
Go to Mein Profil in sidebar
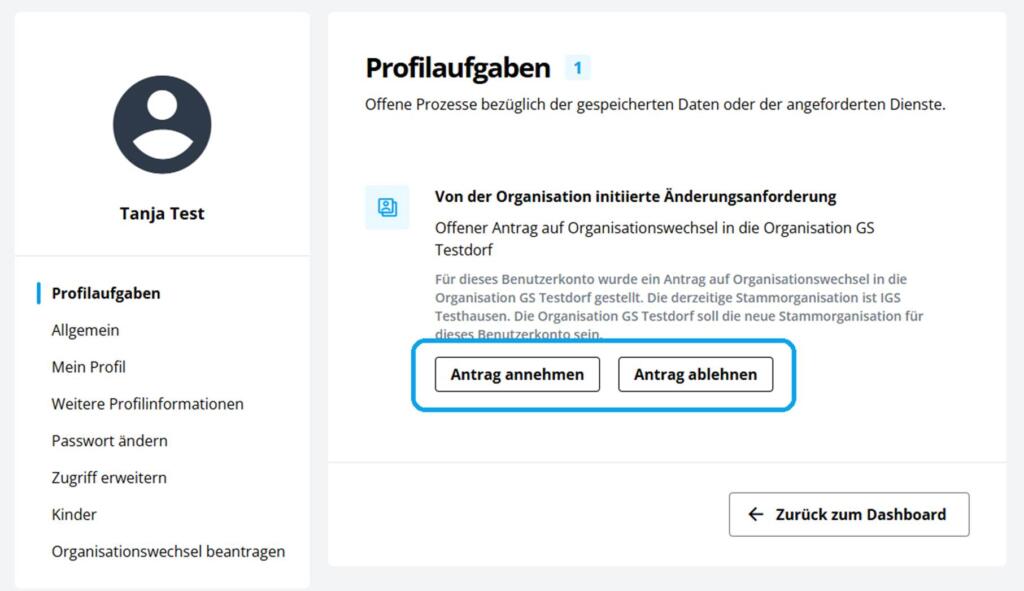pyautogui.click(x=89, y=367)
